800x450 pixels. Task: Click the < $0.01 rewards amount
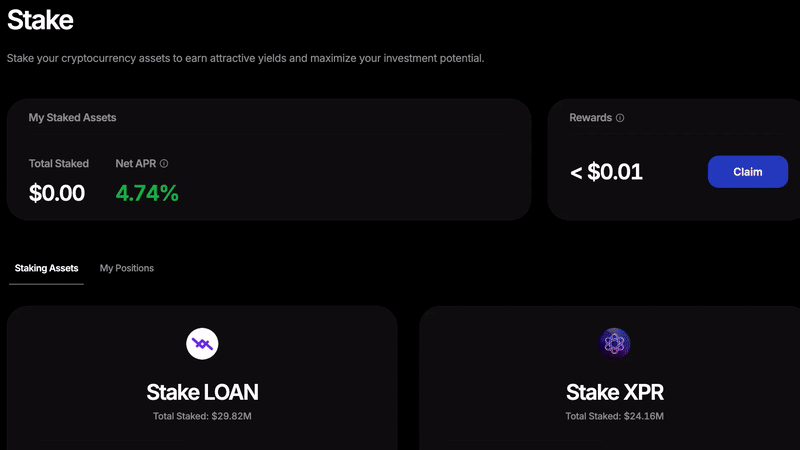point(606,172)
